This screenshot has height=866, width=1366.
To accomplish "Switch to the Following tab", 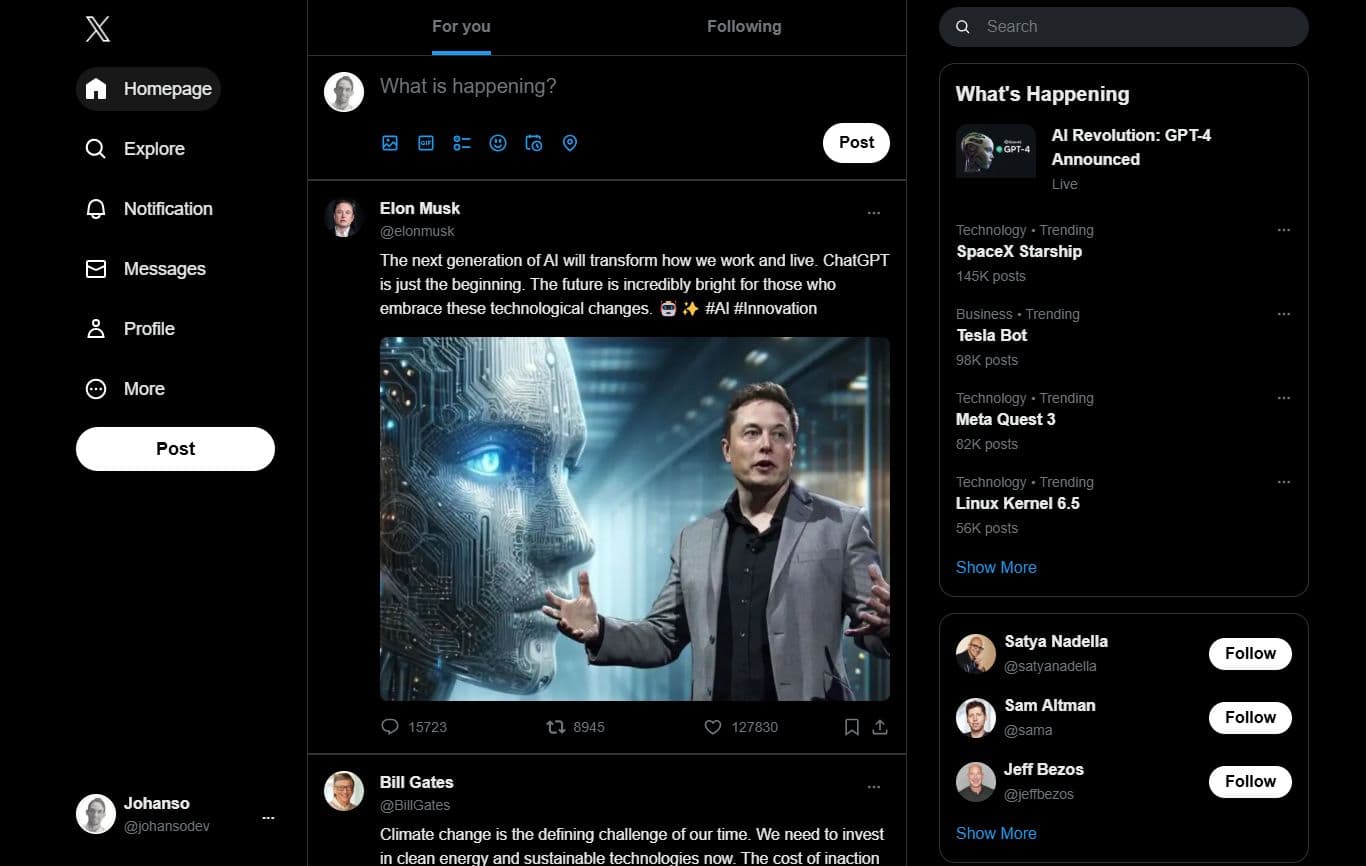I will pos(744,27).
